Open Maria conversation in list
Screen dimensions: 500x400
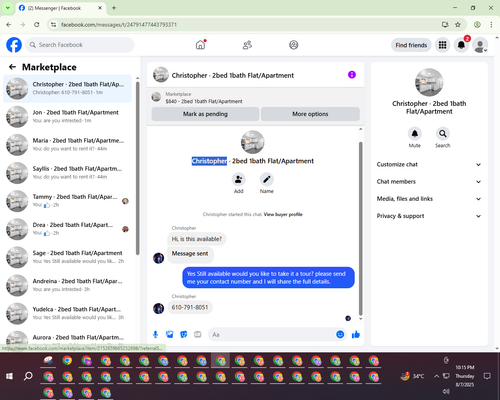pyautogui.click(x=67, y=145)
